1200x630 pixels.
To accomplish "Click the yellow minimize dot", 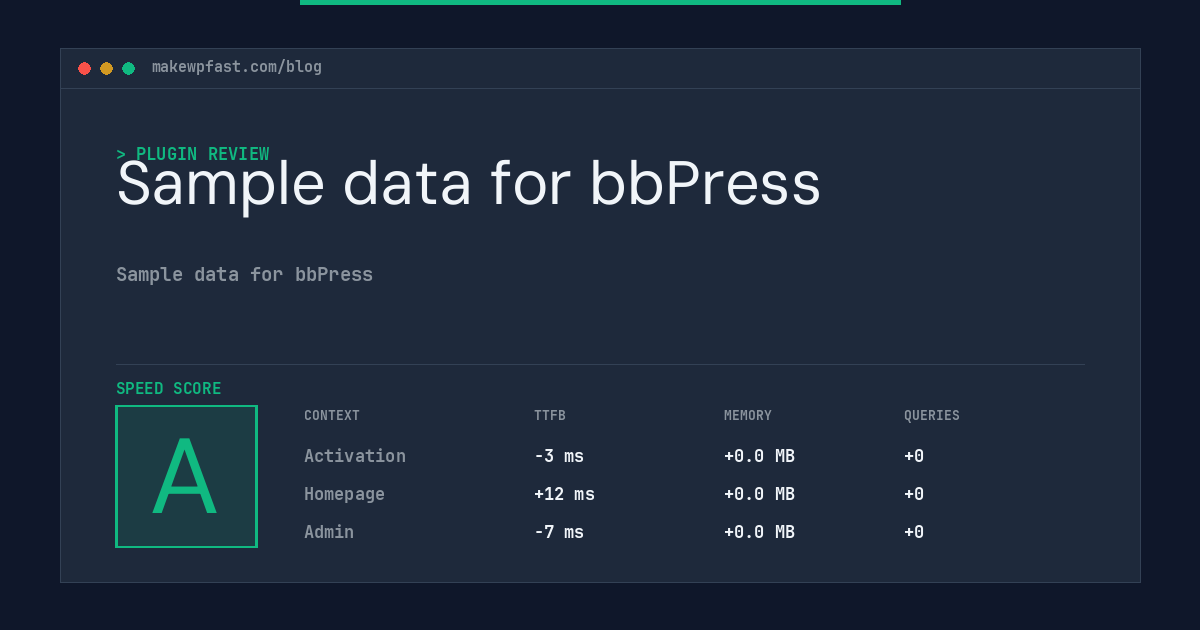I will (x=106, y=68).
